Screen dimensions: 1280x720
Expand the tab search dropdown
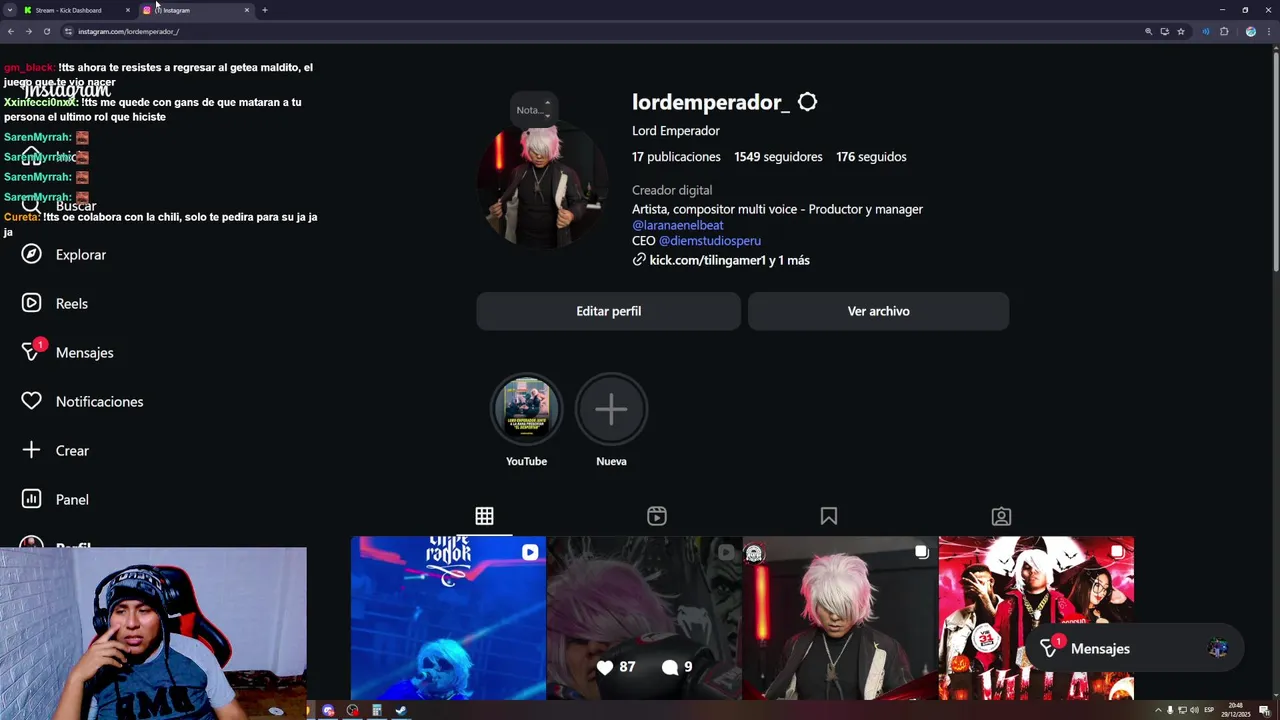pyautogui.click(x=9, y=10)
